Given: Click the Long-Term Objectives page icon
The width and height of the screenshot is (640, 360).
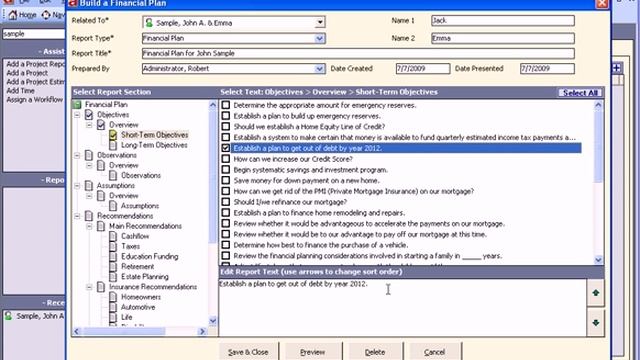Looking at the screenshot, I should click(x=113, y=145).
